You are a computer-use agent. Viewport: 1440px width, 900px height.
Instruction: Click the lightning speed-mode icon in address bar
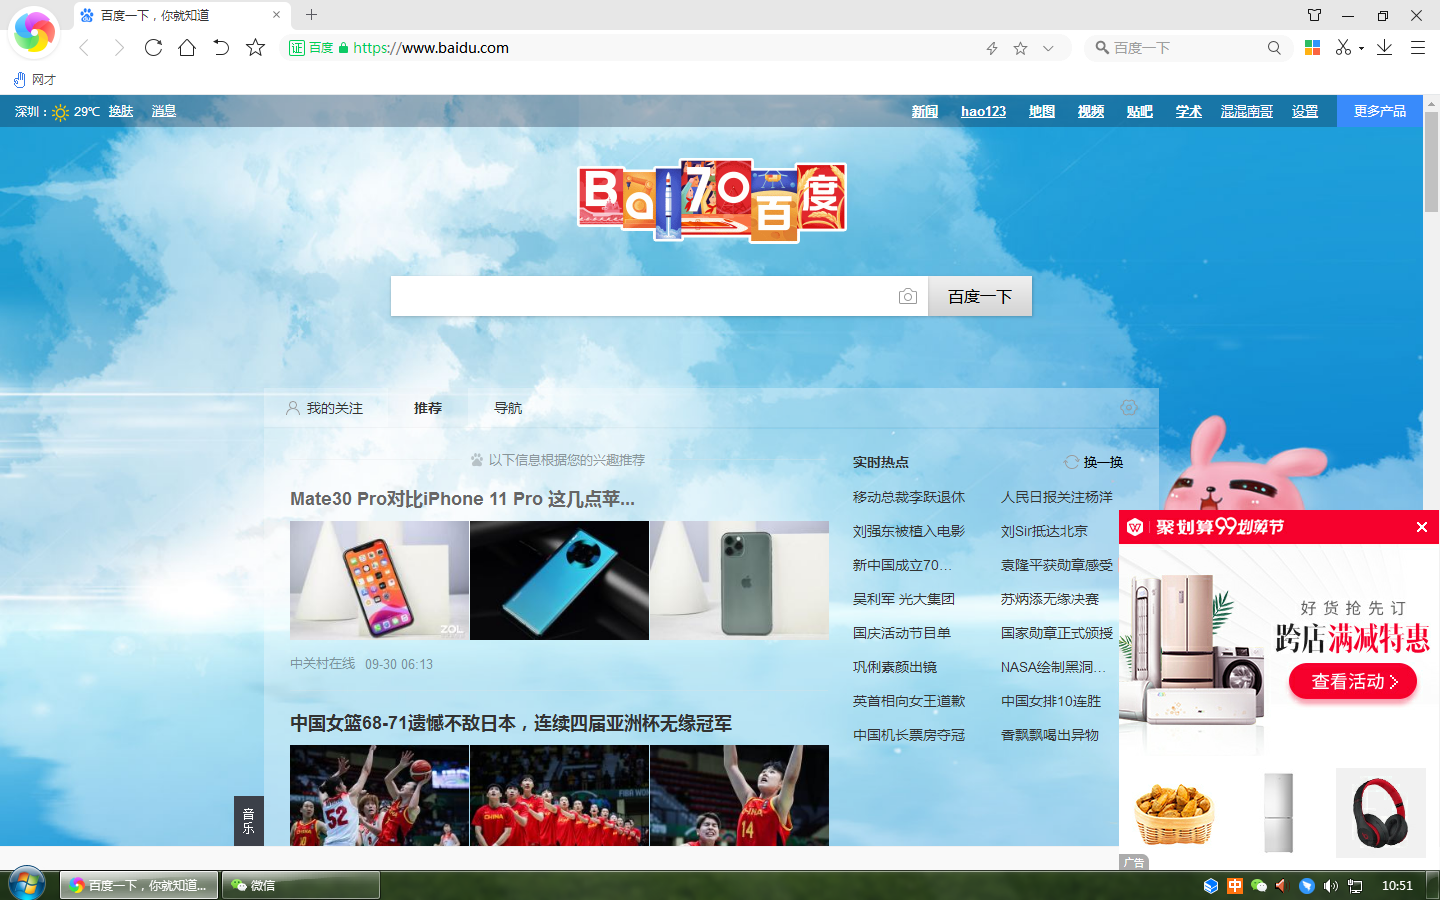(992, 48)
